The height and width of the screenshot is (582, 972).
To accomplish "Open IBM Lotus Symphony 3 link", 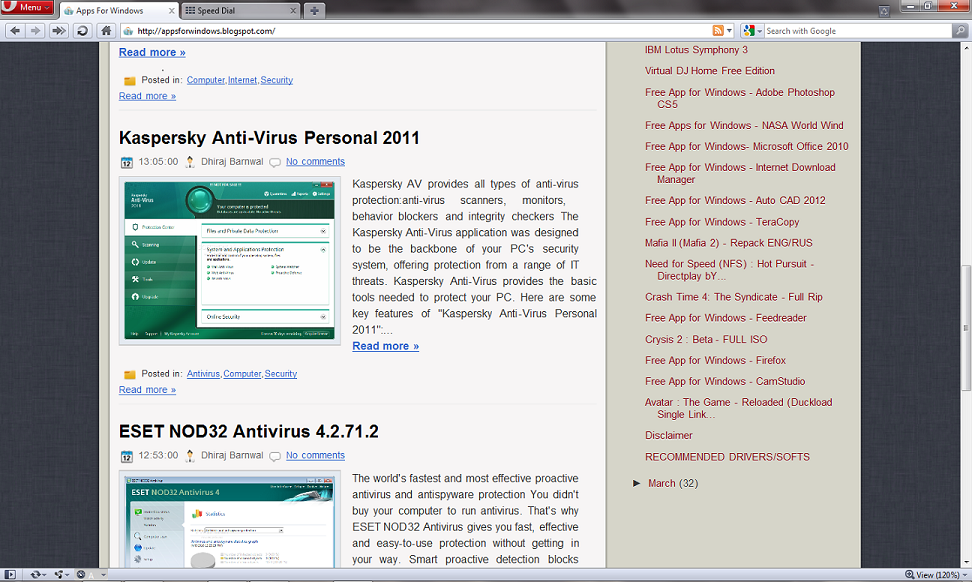I will pos(696,50).
